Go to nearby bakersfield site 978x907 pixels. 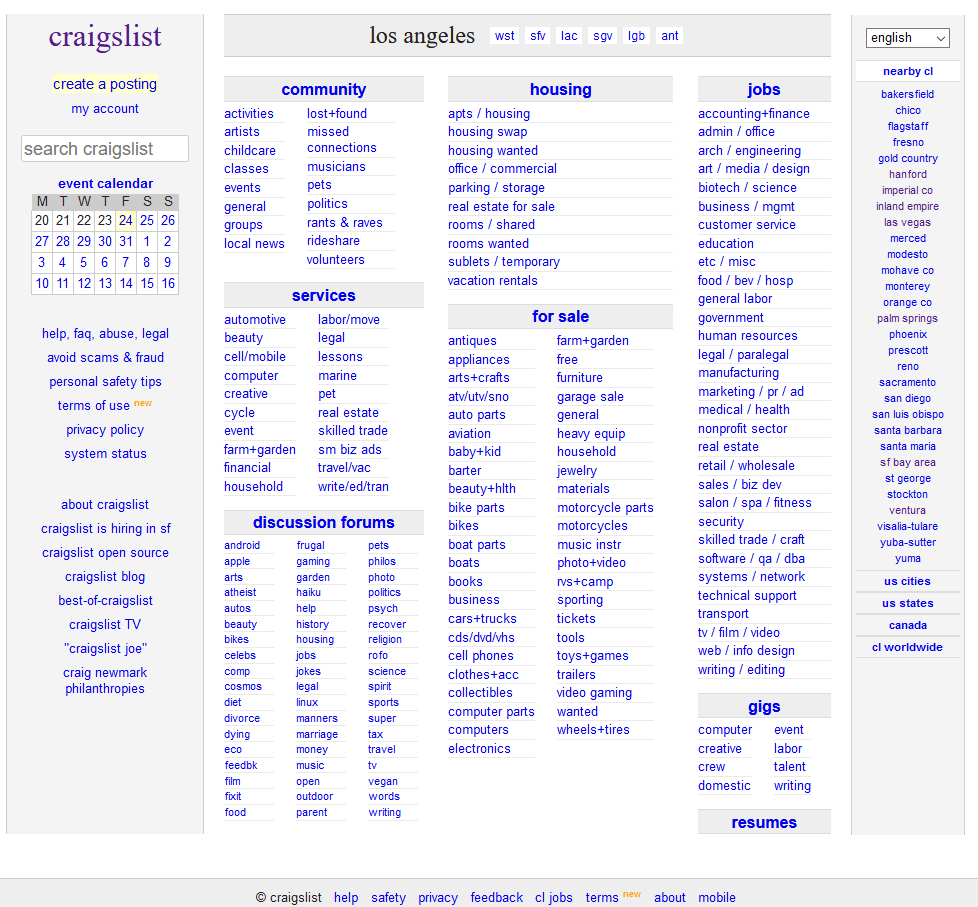point(908,94)
